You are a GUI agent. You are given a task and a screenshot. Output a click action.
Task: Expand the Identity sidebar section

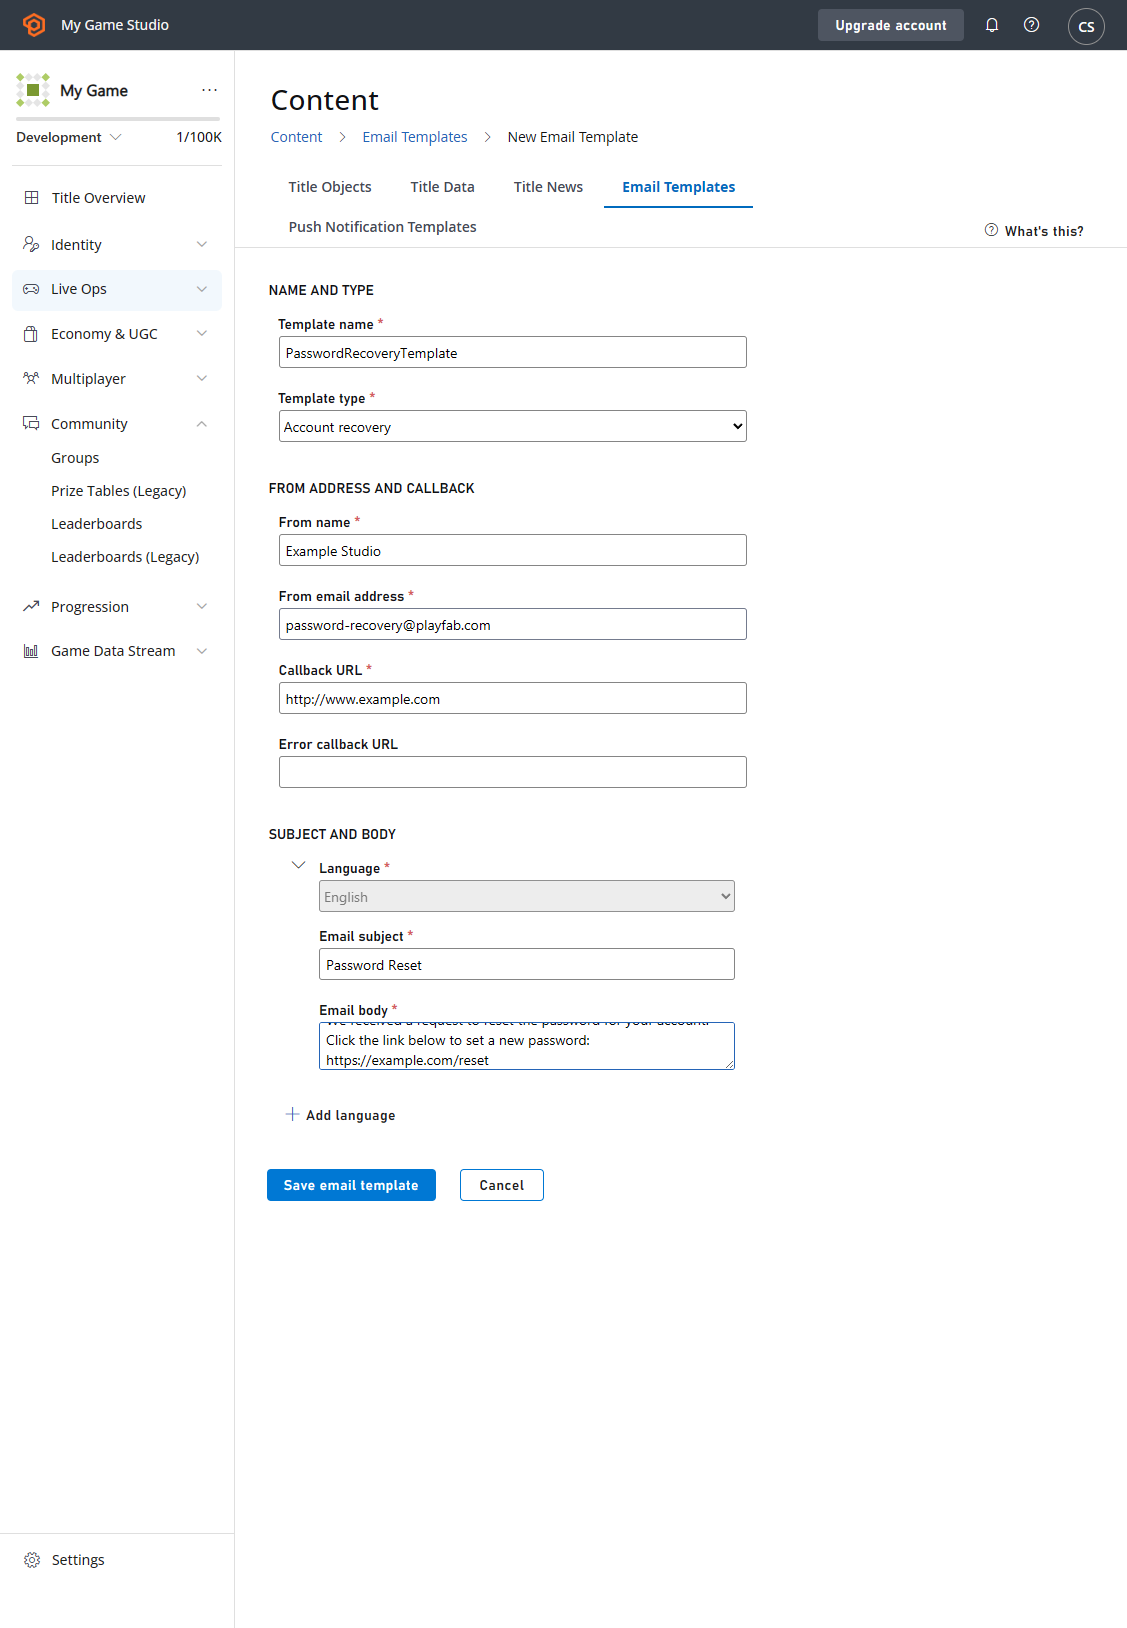point(202,244)
